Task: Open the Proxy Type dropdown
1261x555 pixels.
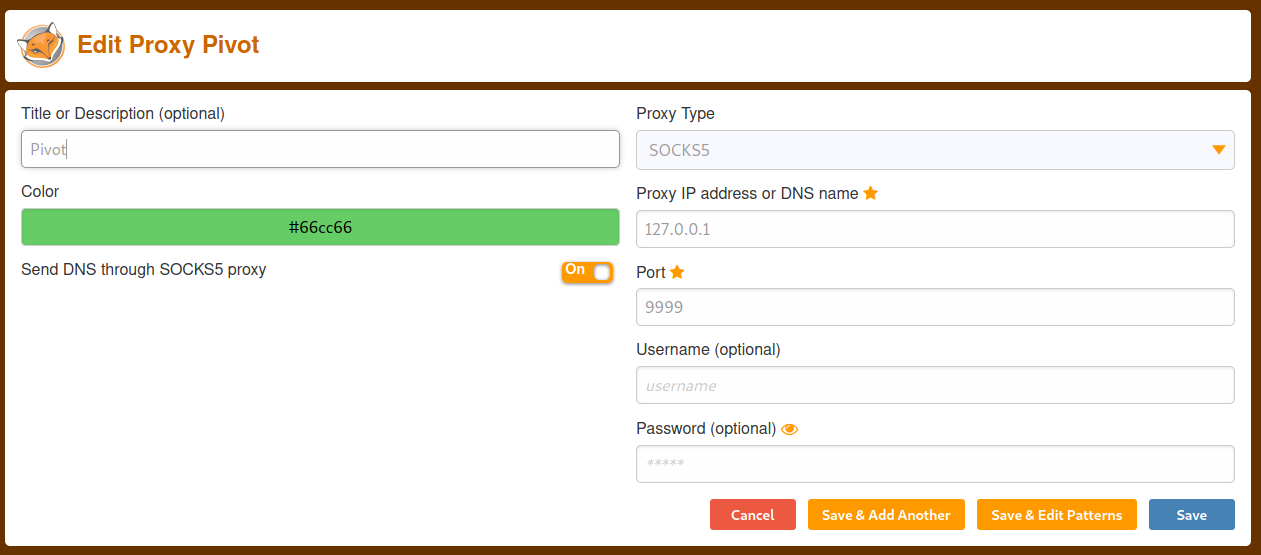Action: pos(935,150)
